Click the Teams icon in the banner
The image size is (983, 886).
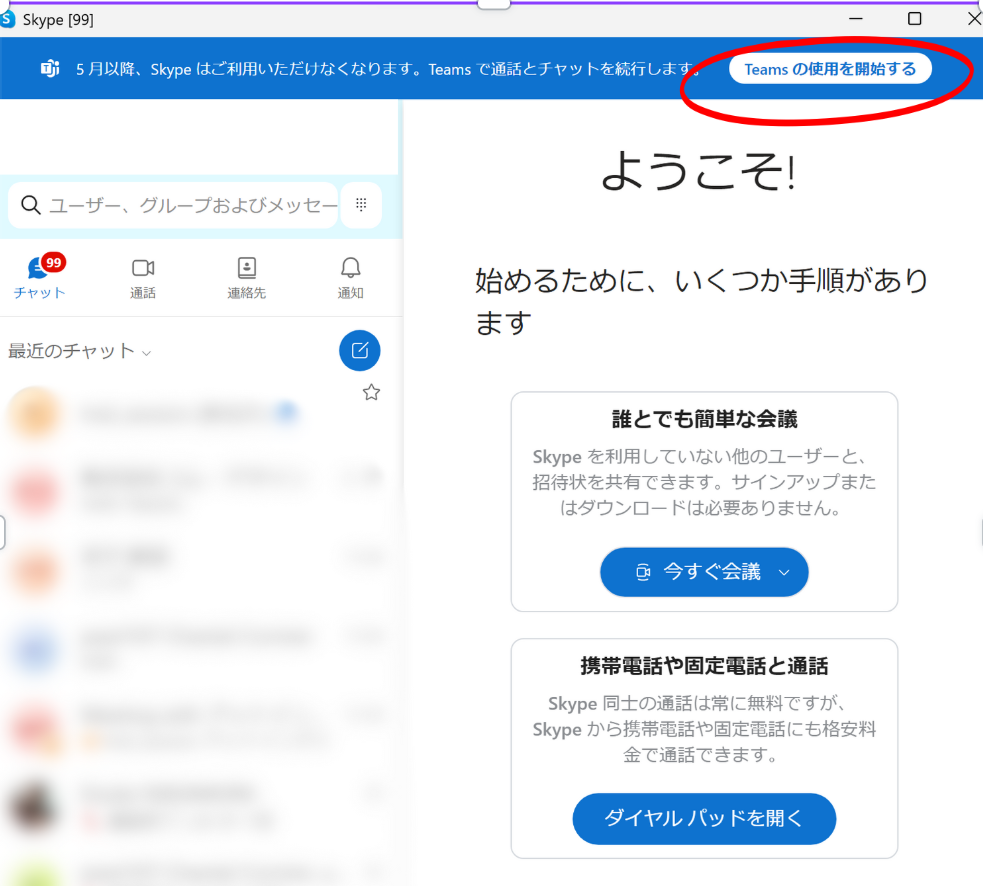click(50, 68)
